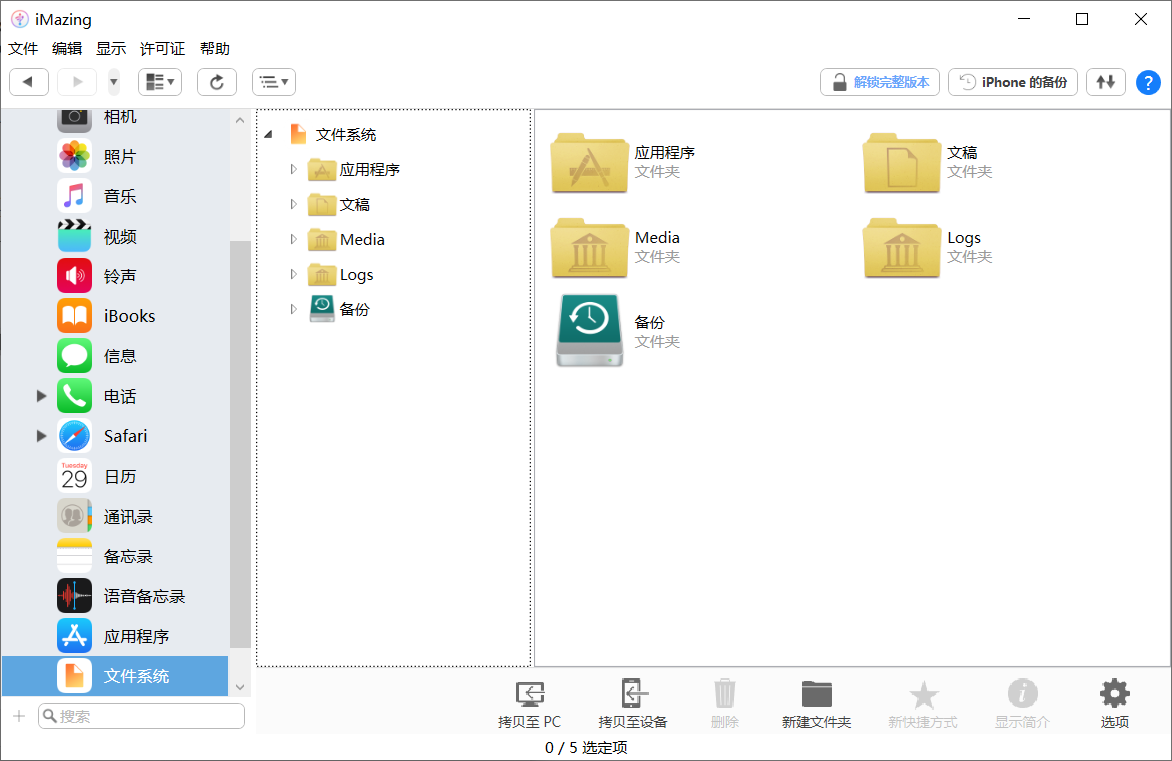Viewport: 1172px width, 761px height.
Task: Open Photos (照片) in sidebar
Action: 116,156
